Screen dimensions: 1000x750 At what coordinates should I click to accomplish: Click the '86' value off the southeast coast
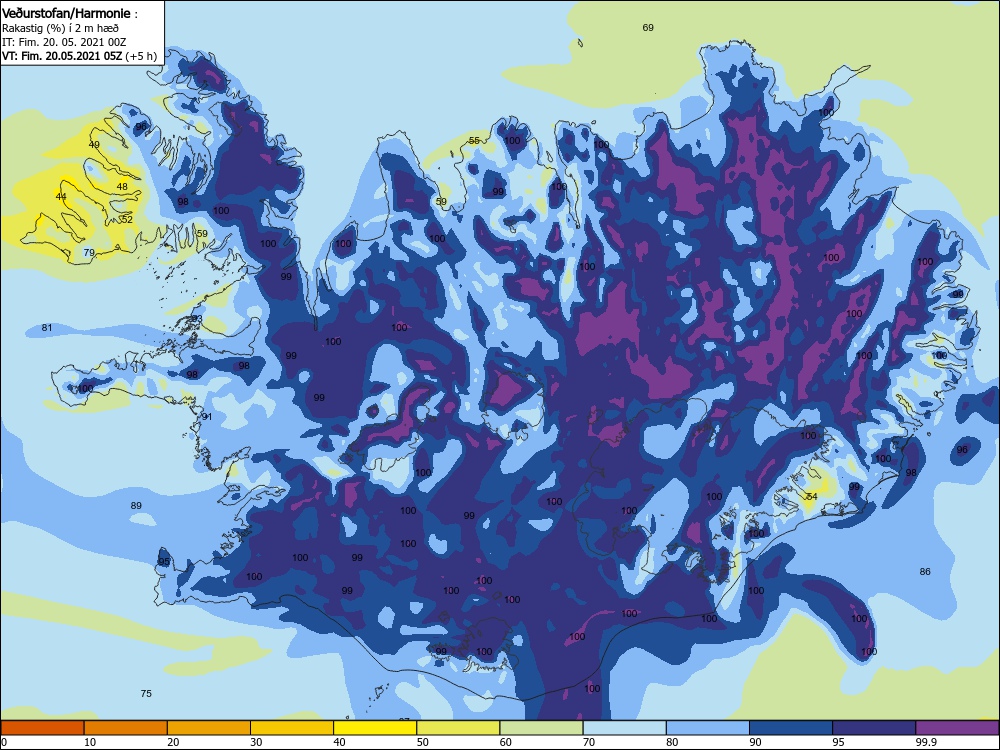tap(925, 571)
